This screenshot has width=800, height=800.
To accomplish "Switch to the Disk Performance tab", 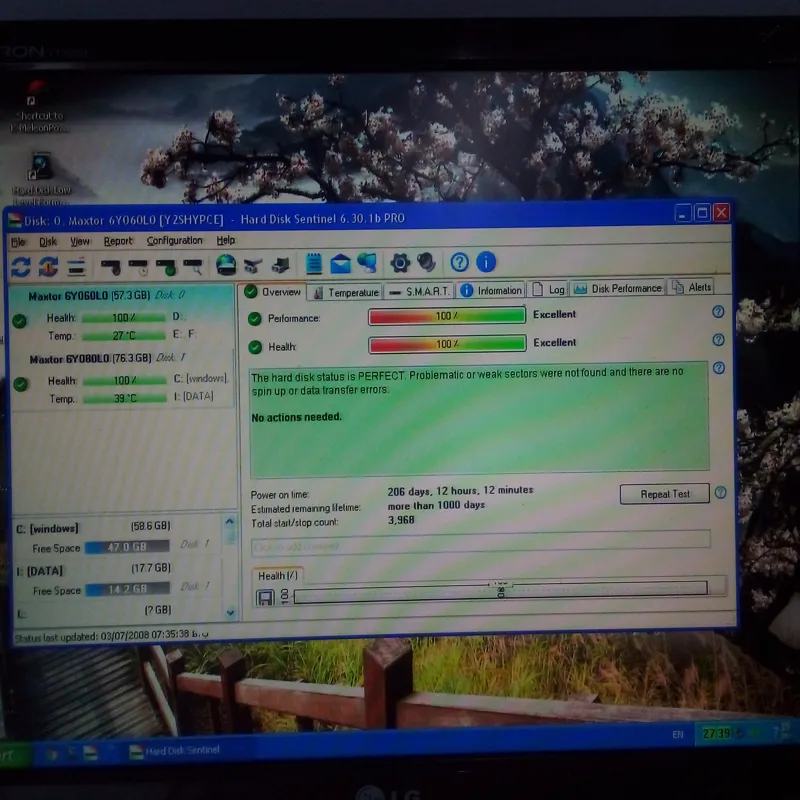I will point(618,288).
